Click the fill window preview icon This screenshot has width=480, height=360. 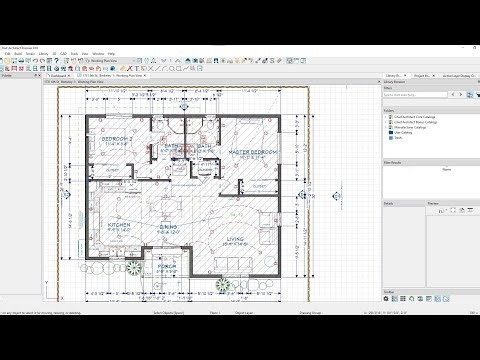[x=453, y=210]
